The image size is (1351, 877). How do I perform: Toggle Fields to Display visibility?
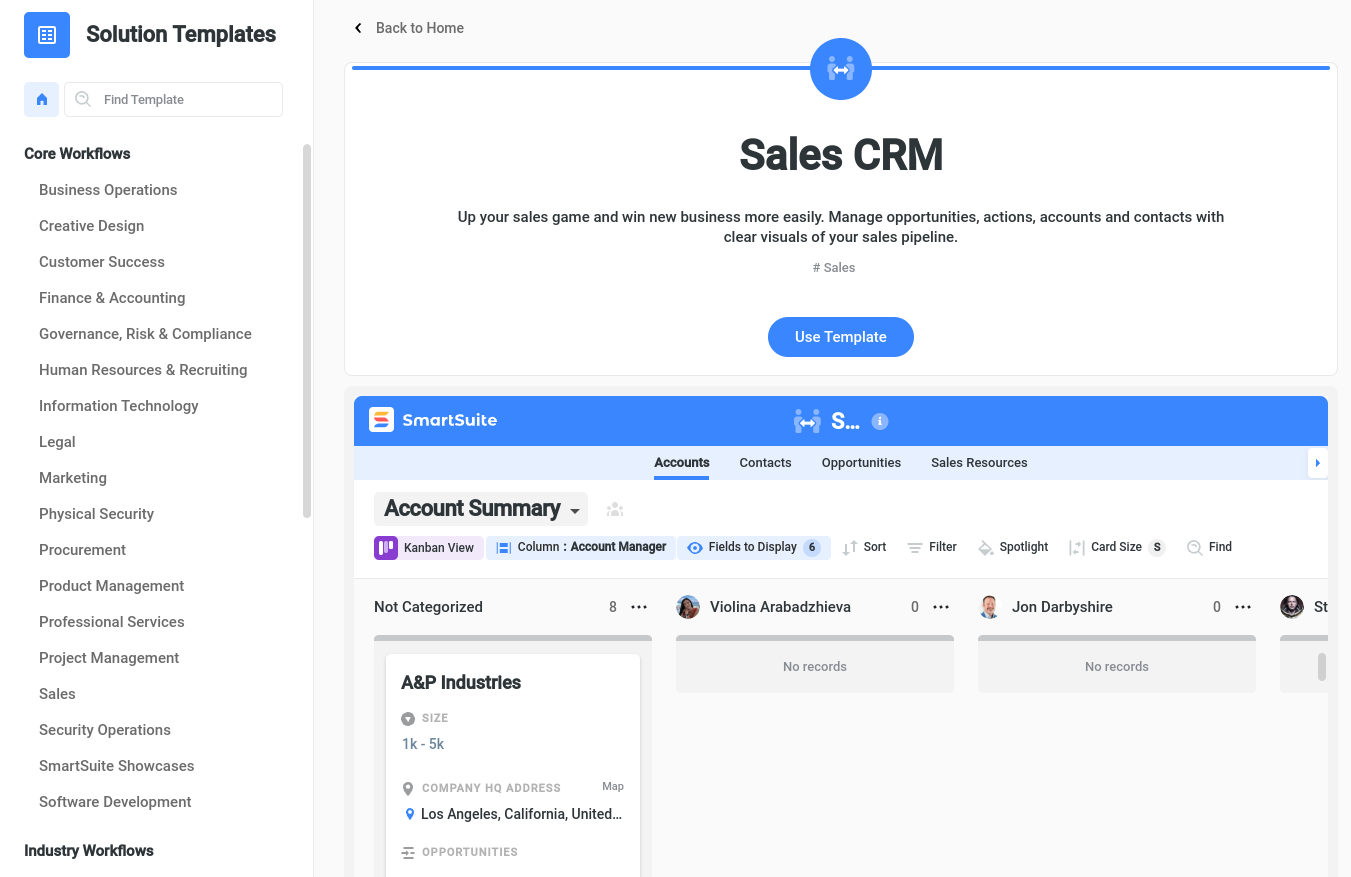tap(754, 547)
